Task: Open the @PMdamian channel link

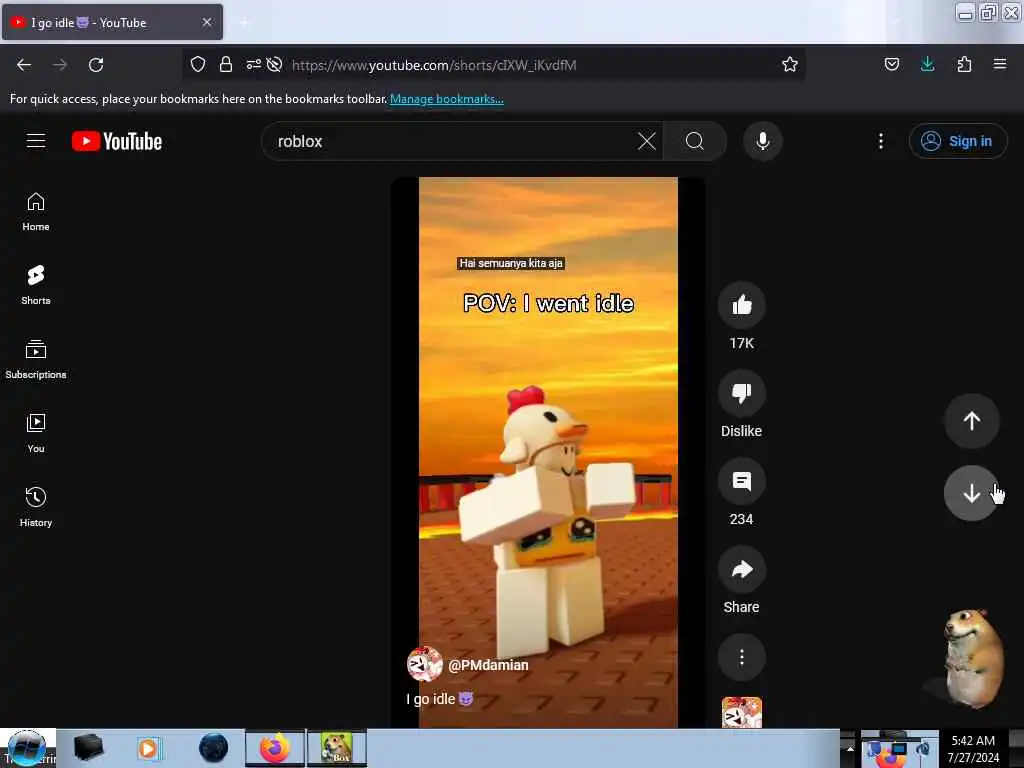Action: click(488, 665)
